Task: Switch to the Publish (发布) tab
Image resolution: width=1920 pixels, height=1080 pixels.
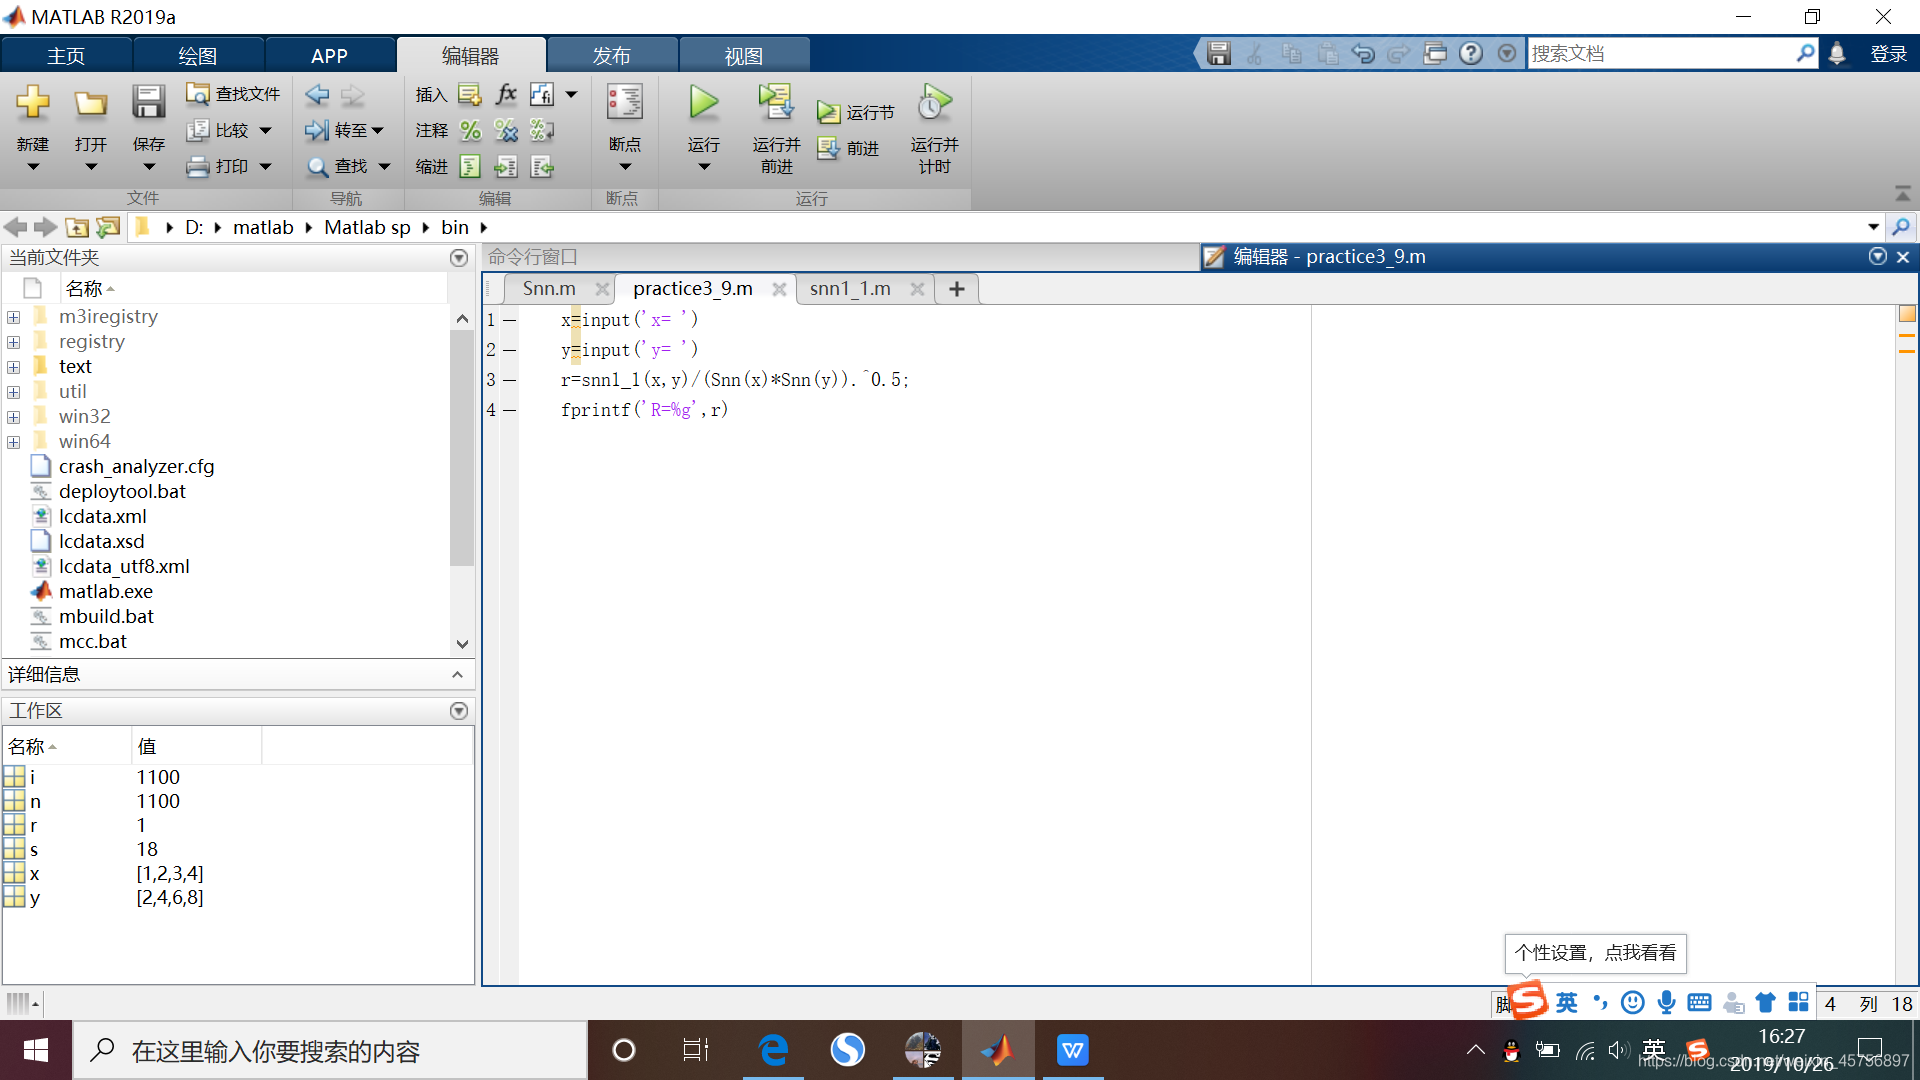Action: [612, 56]
